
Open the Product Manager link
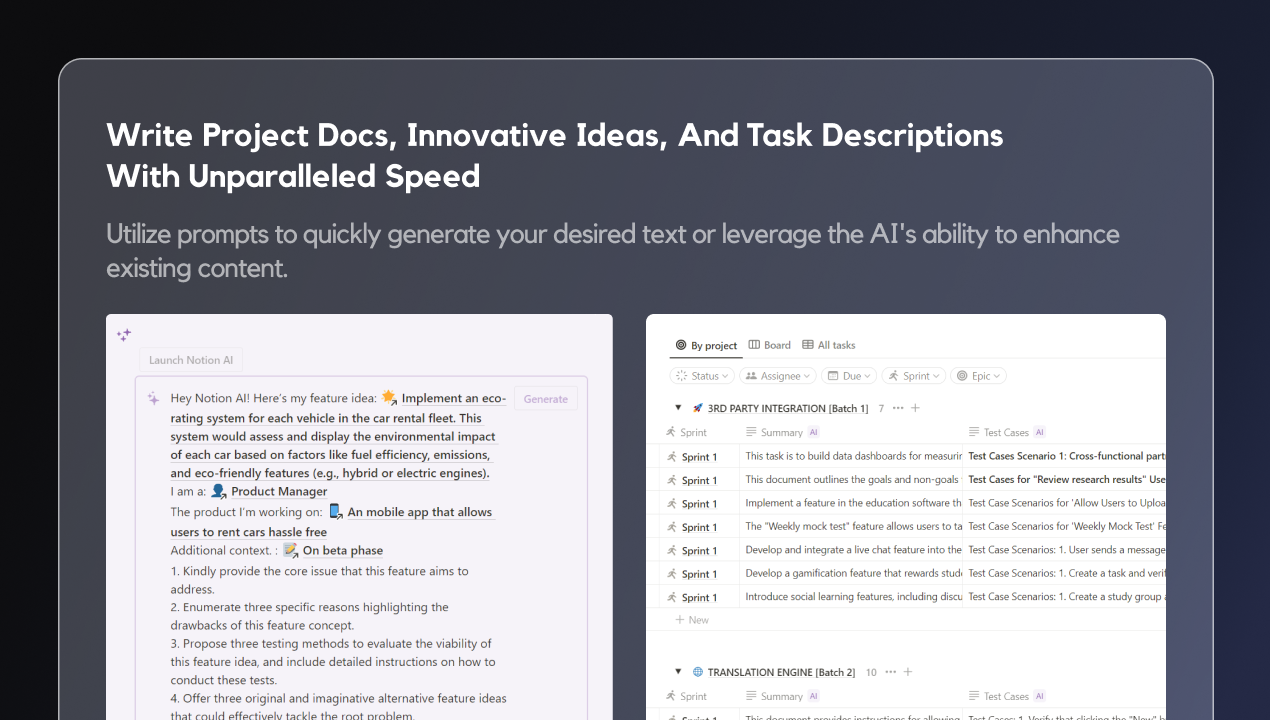point(279,492)
